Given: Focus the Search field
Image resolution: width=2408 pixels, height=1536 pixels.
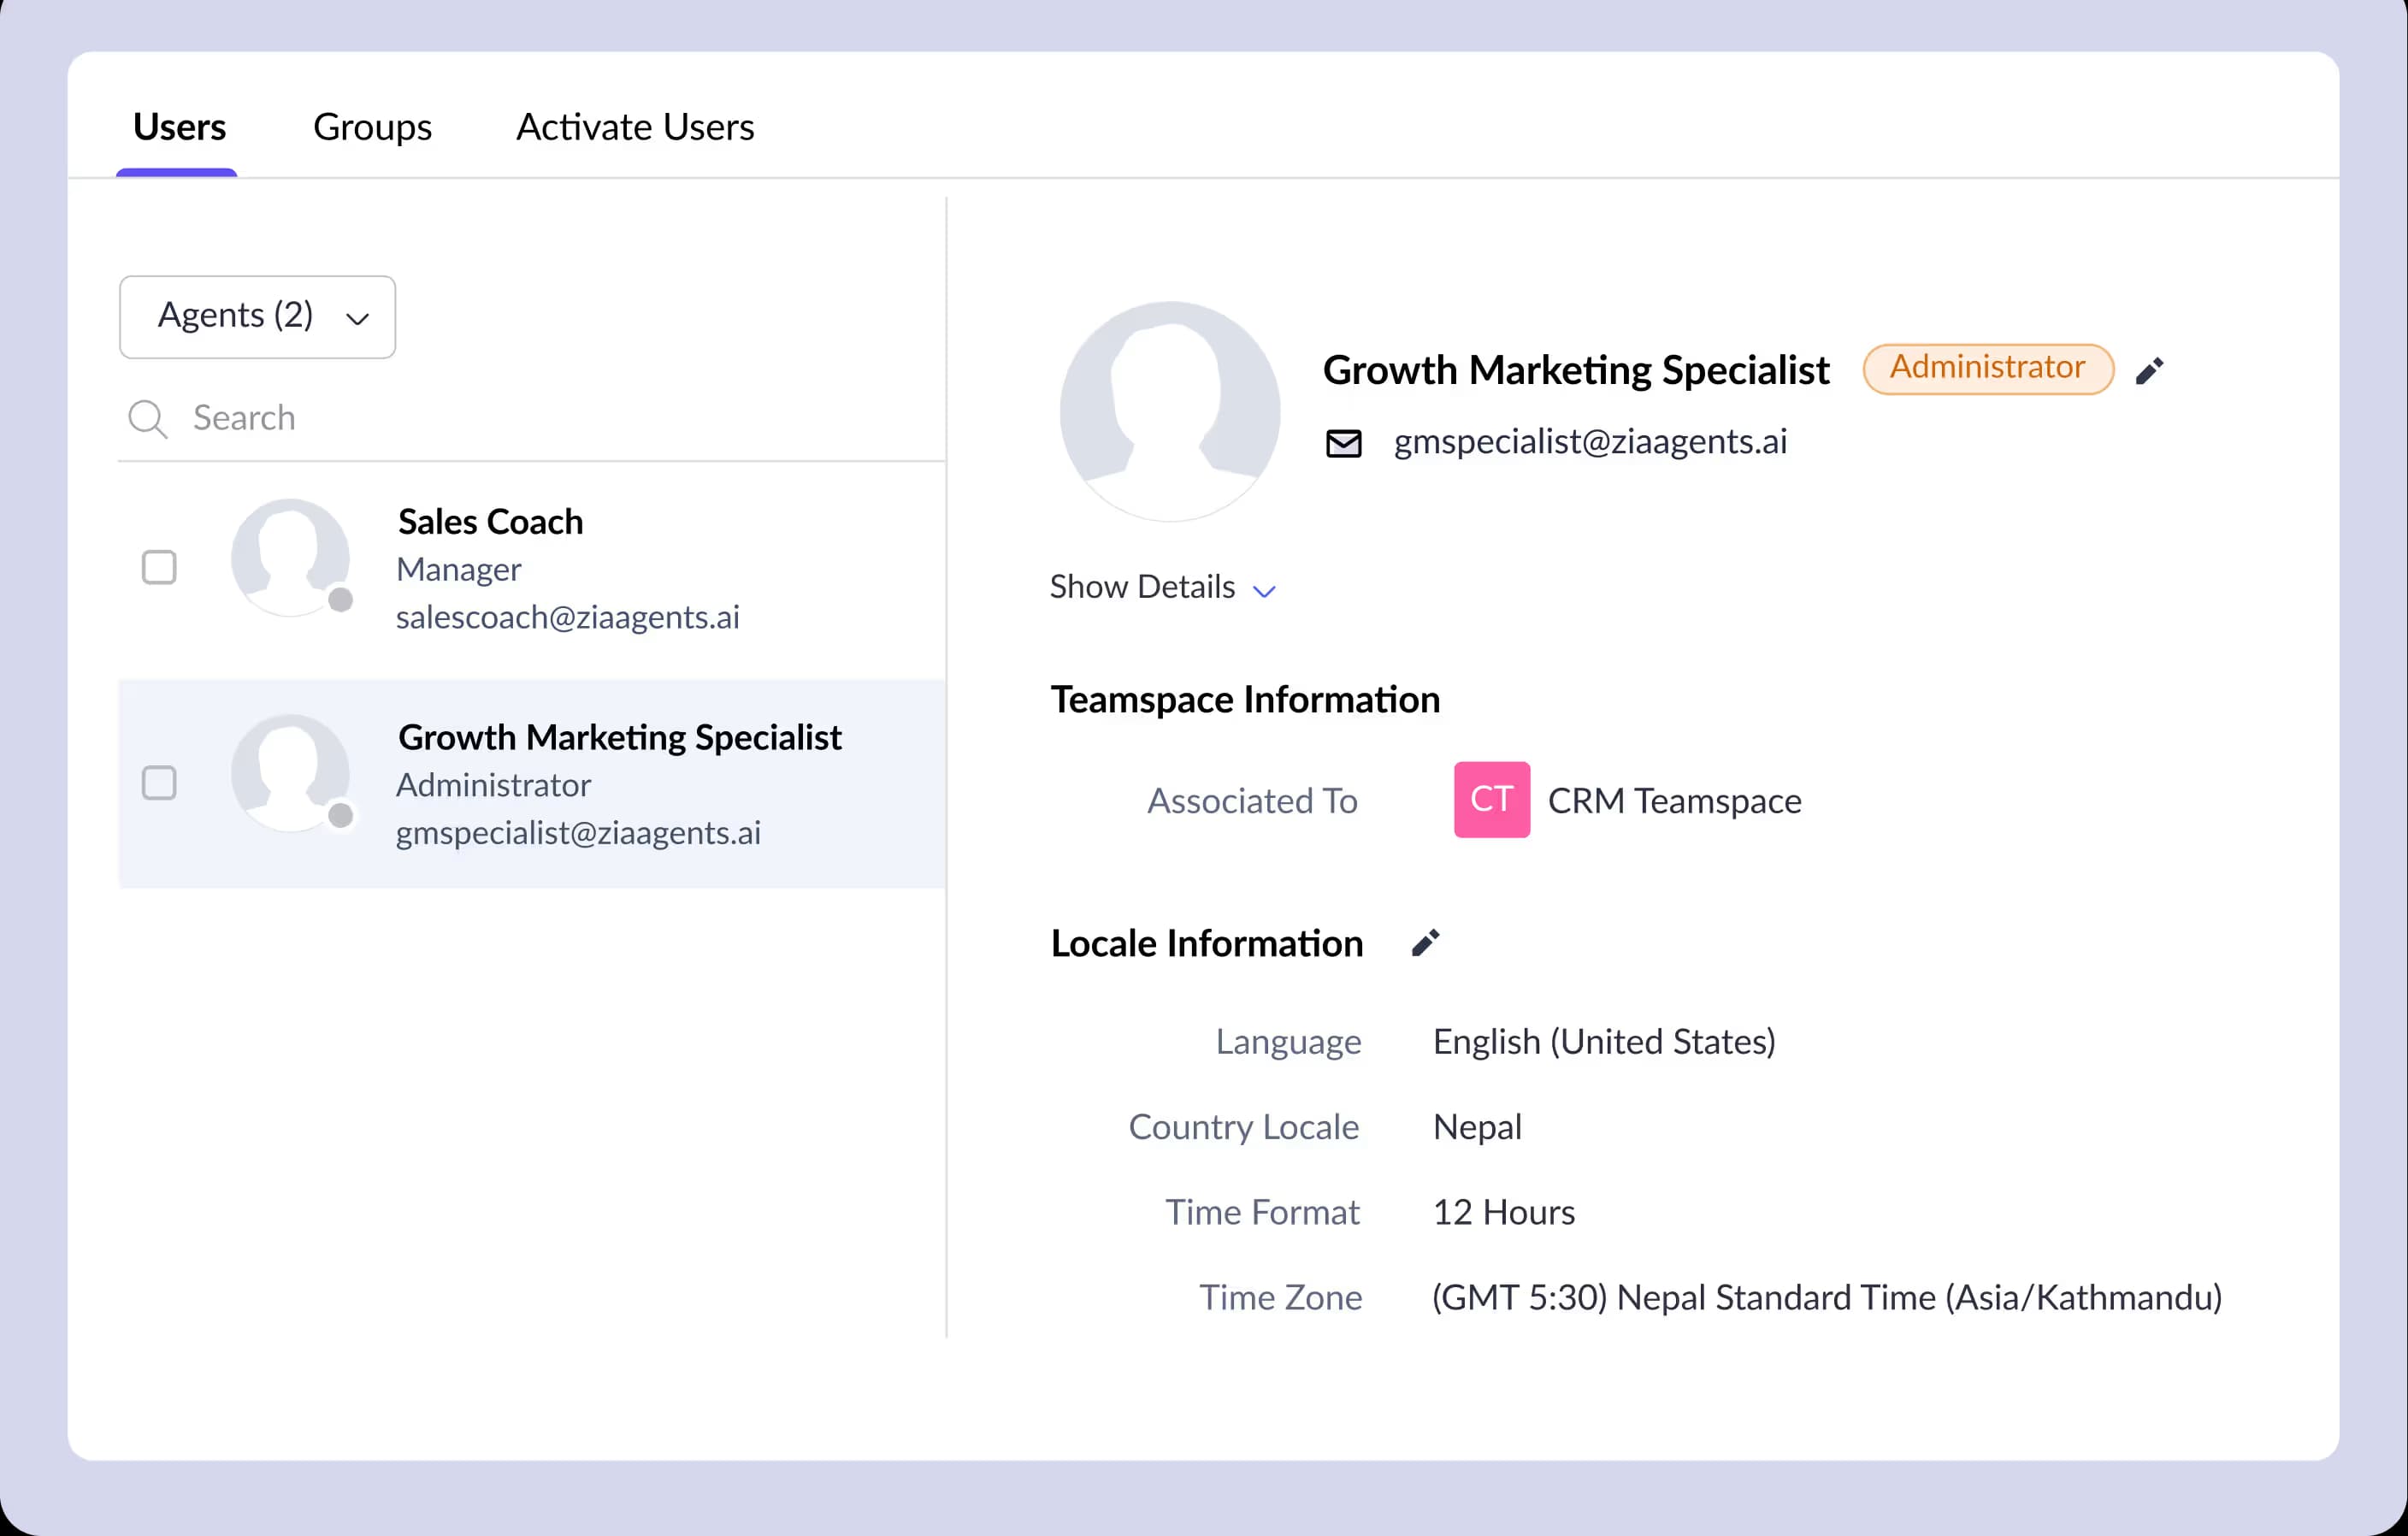Looking at the screenshot, I should (x=531, y=418).
